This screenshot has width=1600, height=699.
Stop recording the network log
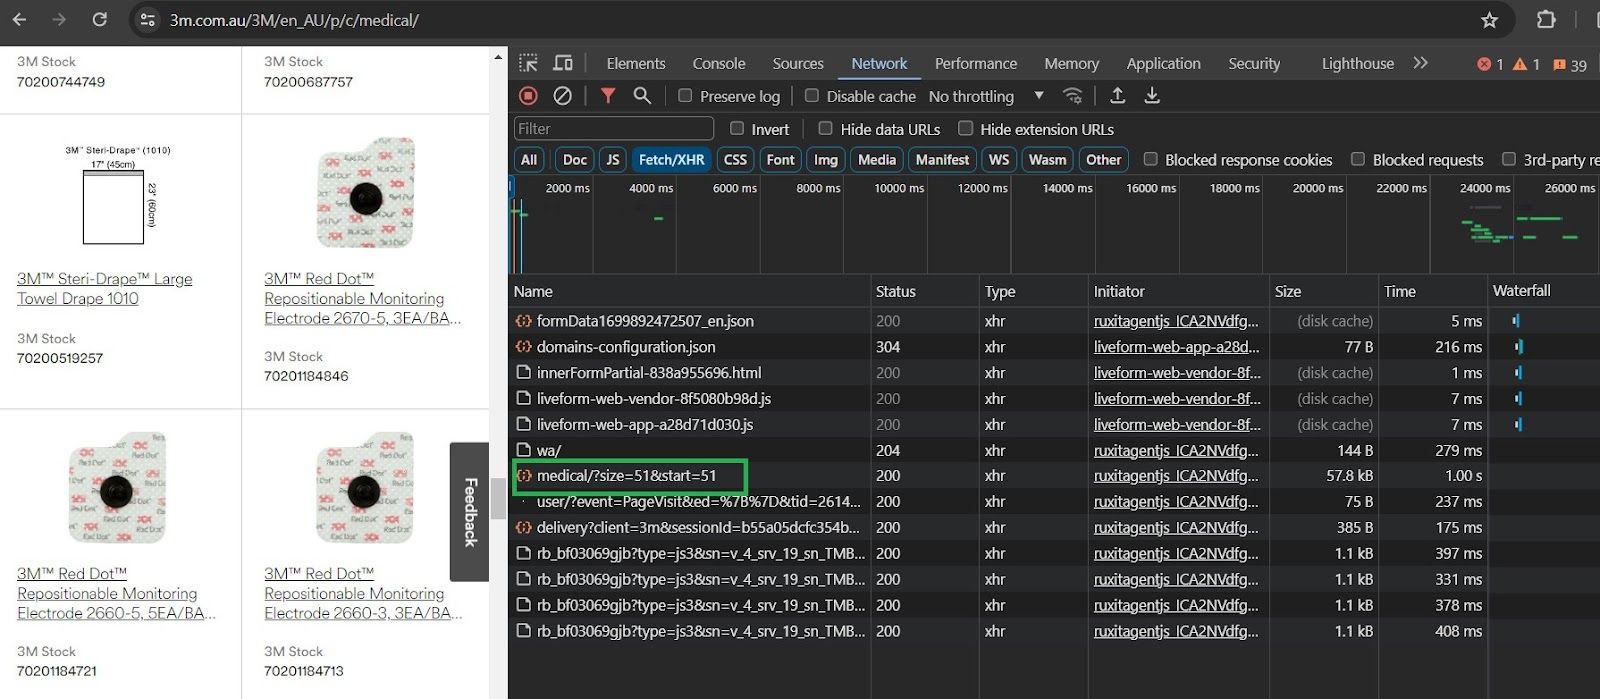tap(528, 95)
